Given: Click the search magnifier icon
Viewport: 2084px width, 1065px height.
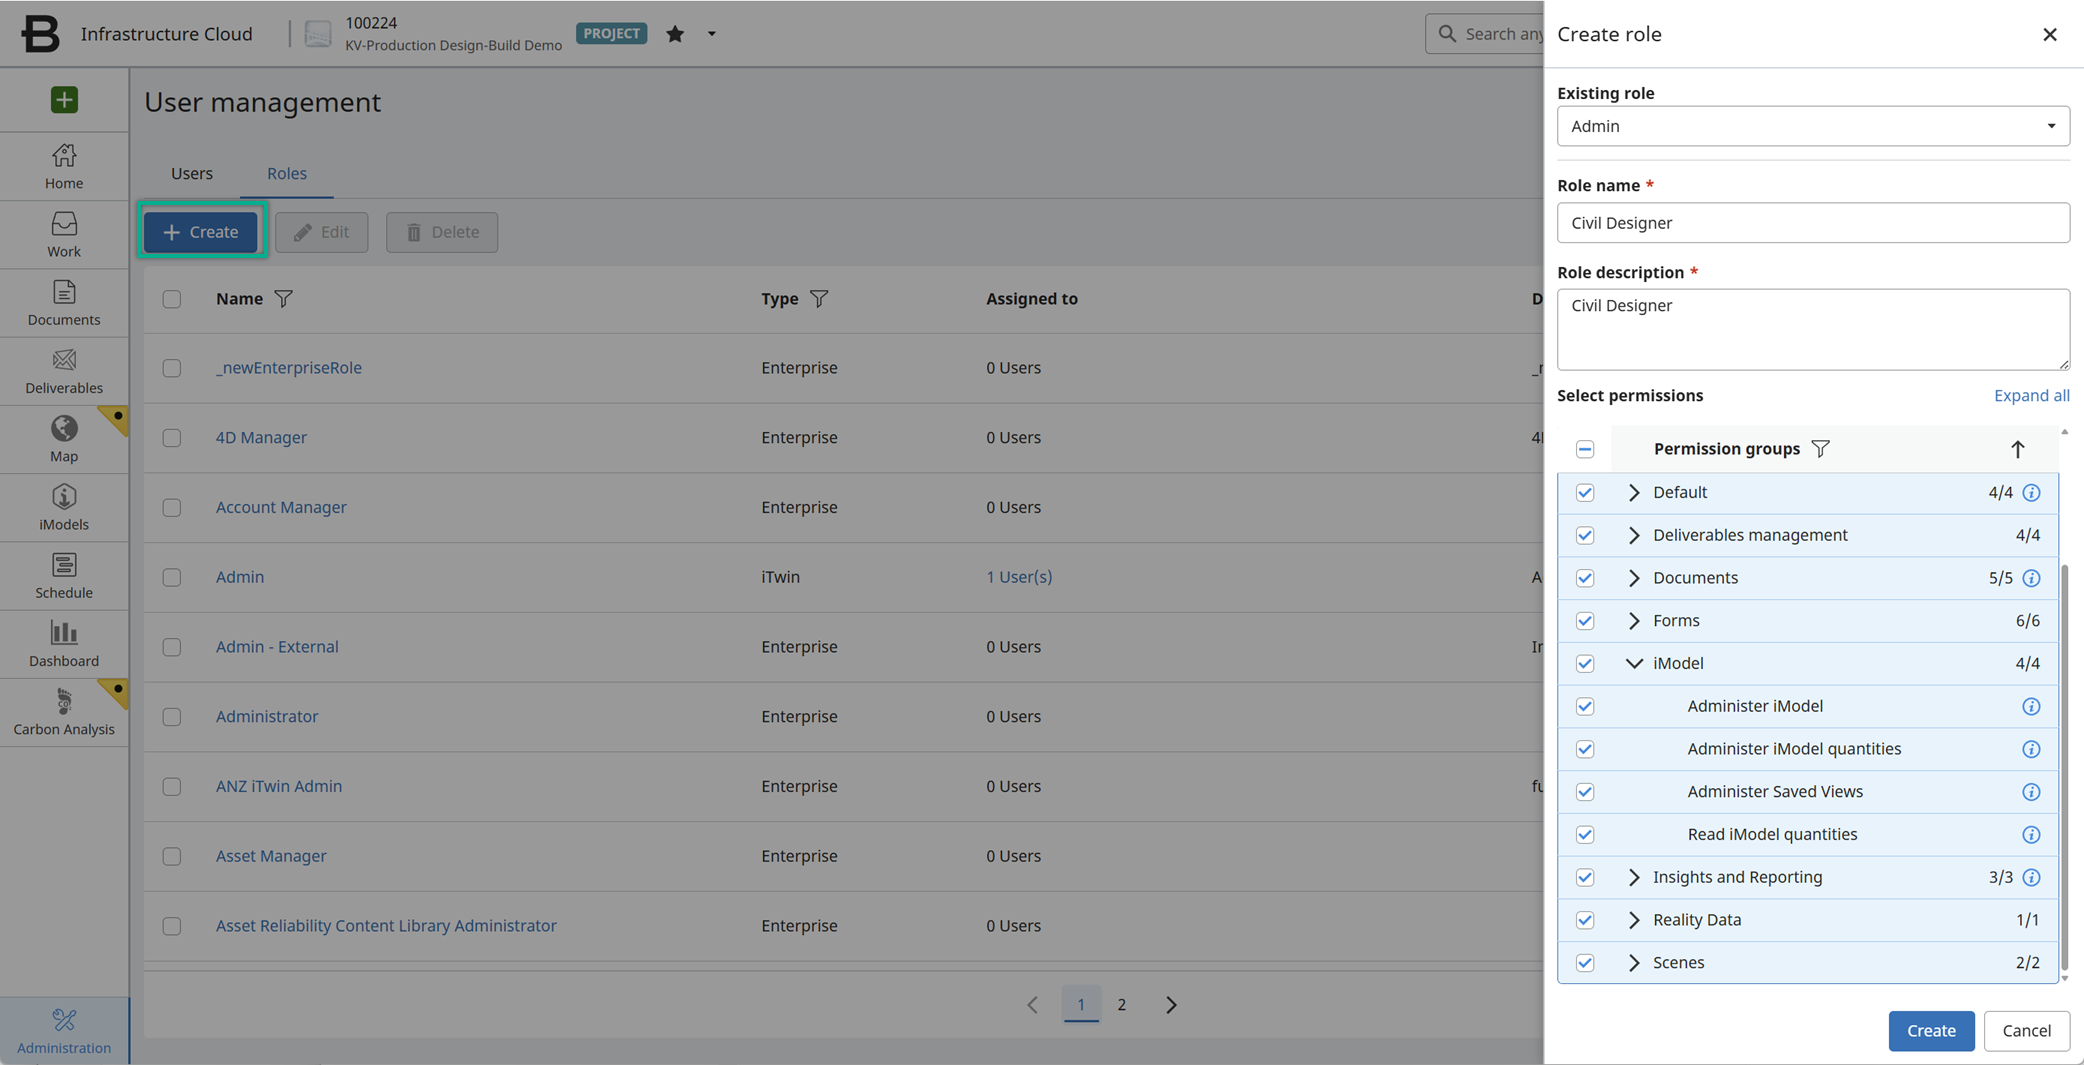Looking at the screenshot, I should click(x=1447, y=34).
